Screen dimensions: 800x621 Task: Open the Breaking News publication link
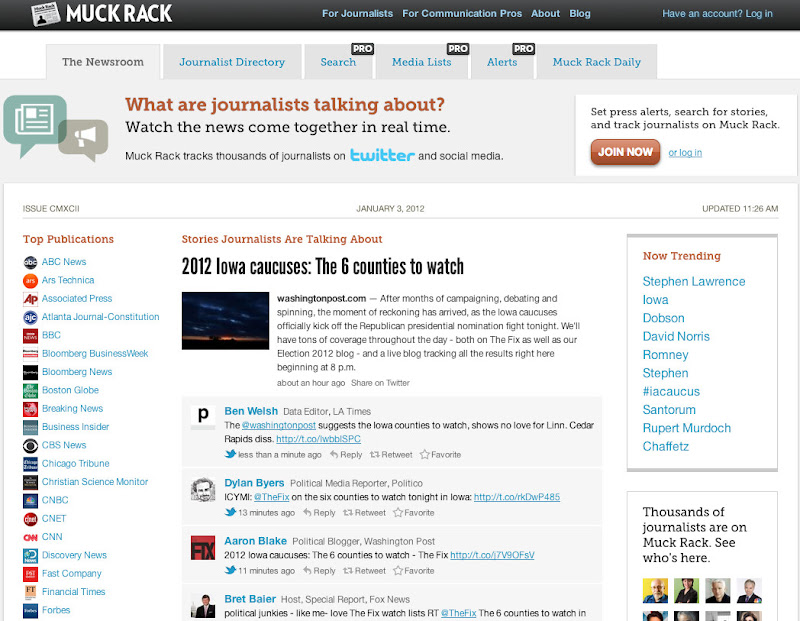click(x=72, y=409)
